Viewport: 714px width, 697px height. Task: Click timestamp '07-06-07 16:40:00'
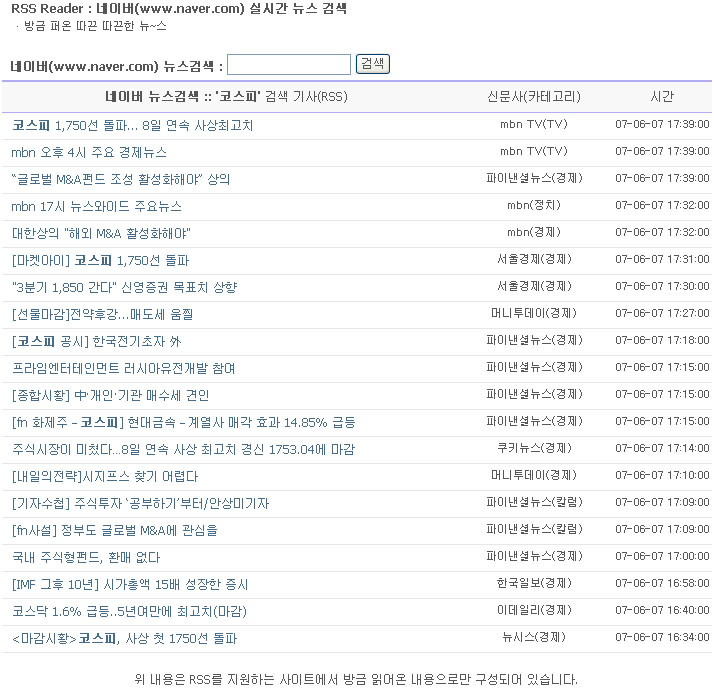[662, 610]
